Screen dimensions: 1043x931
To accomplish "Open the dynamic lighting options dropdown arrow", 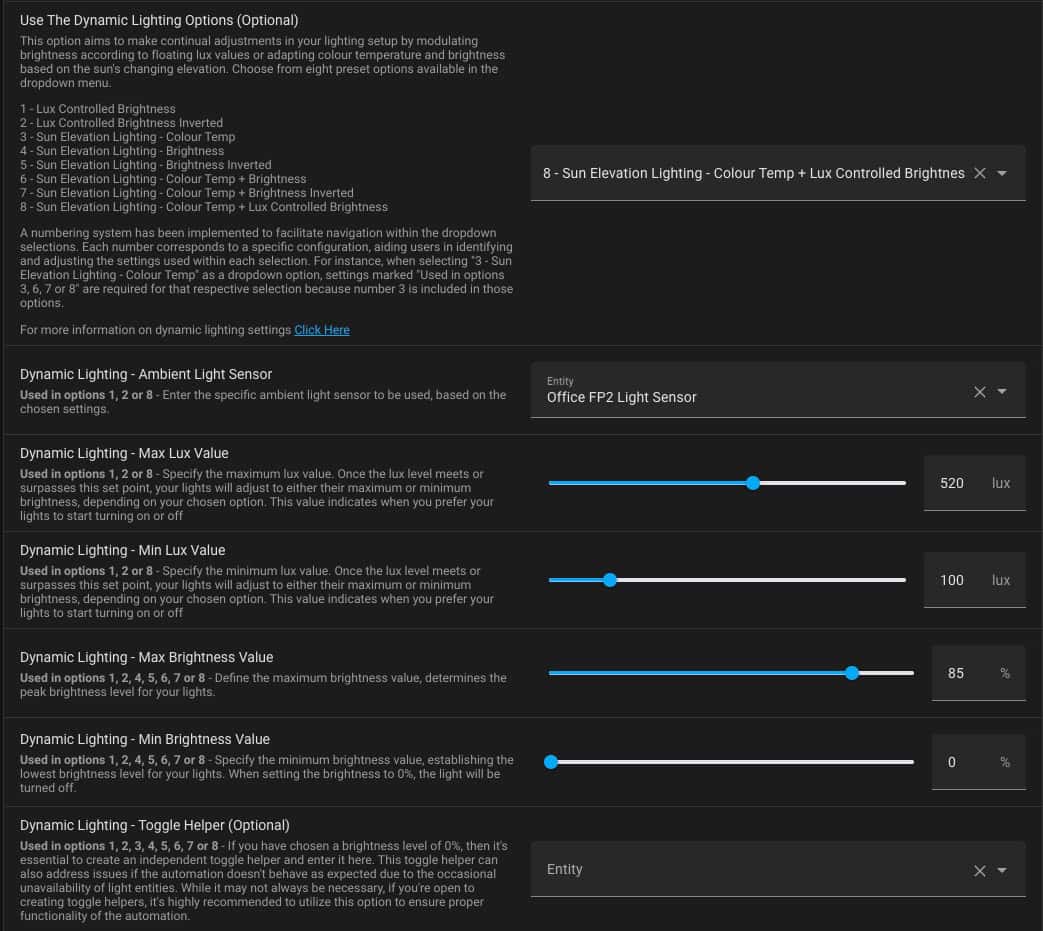I will tap(1002, 174).
